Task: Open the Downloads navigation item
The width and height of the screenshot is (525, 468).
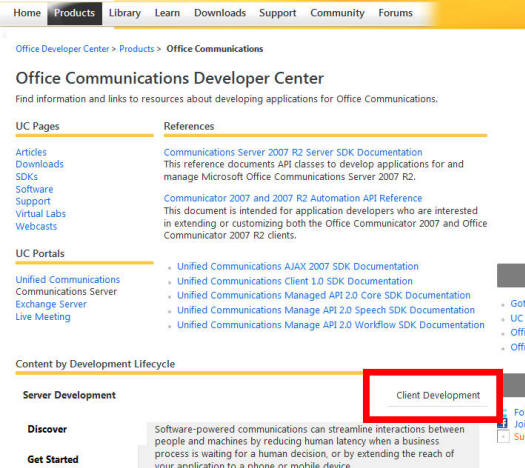Action: tap(220, 13)
